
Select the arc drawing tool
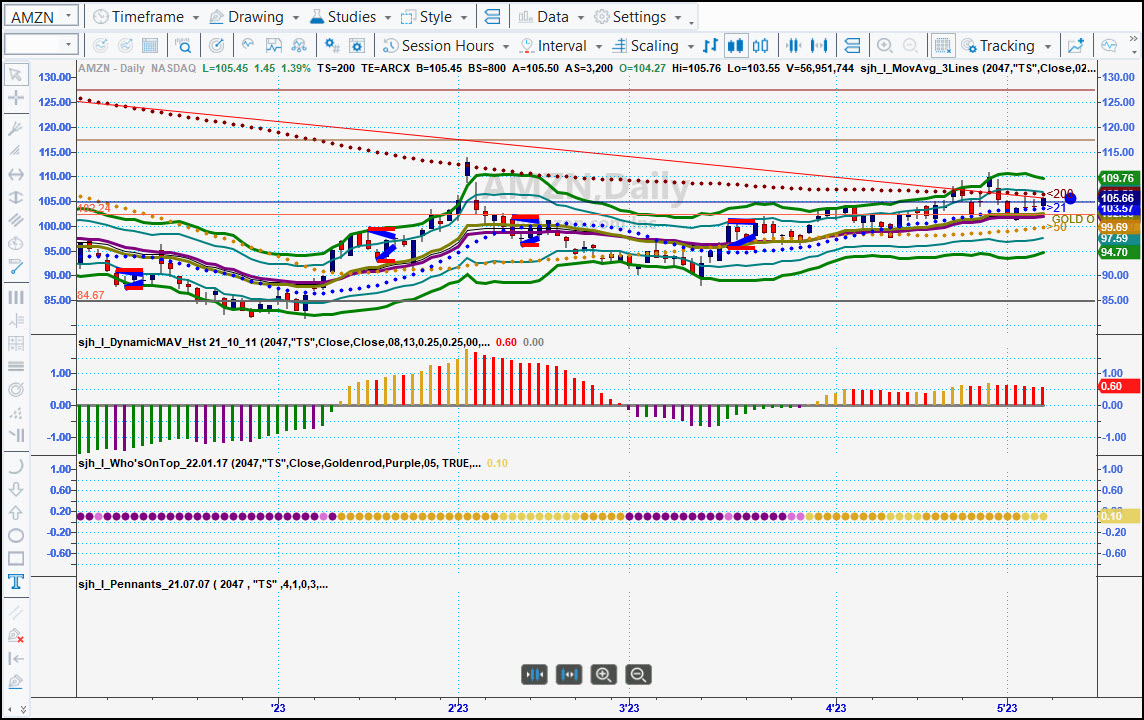tap(15, 466)
